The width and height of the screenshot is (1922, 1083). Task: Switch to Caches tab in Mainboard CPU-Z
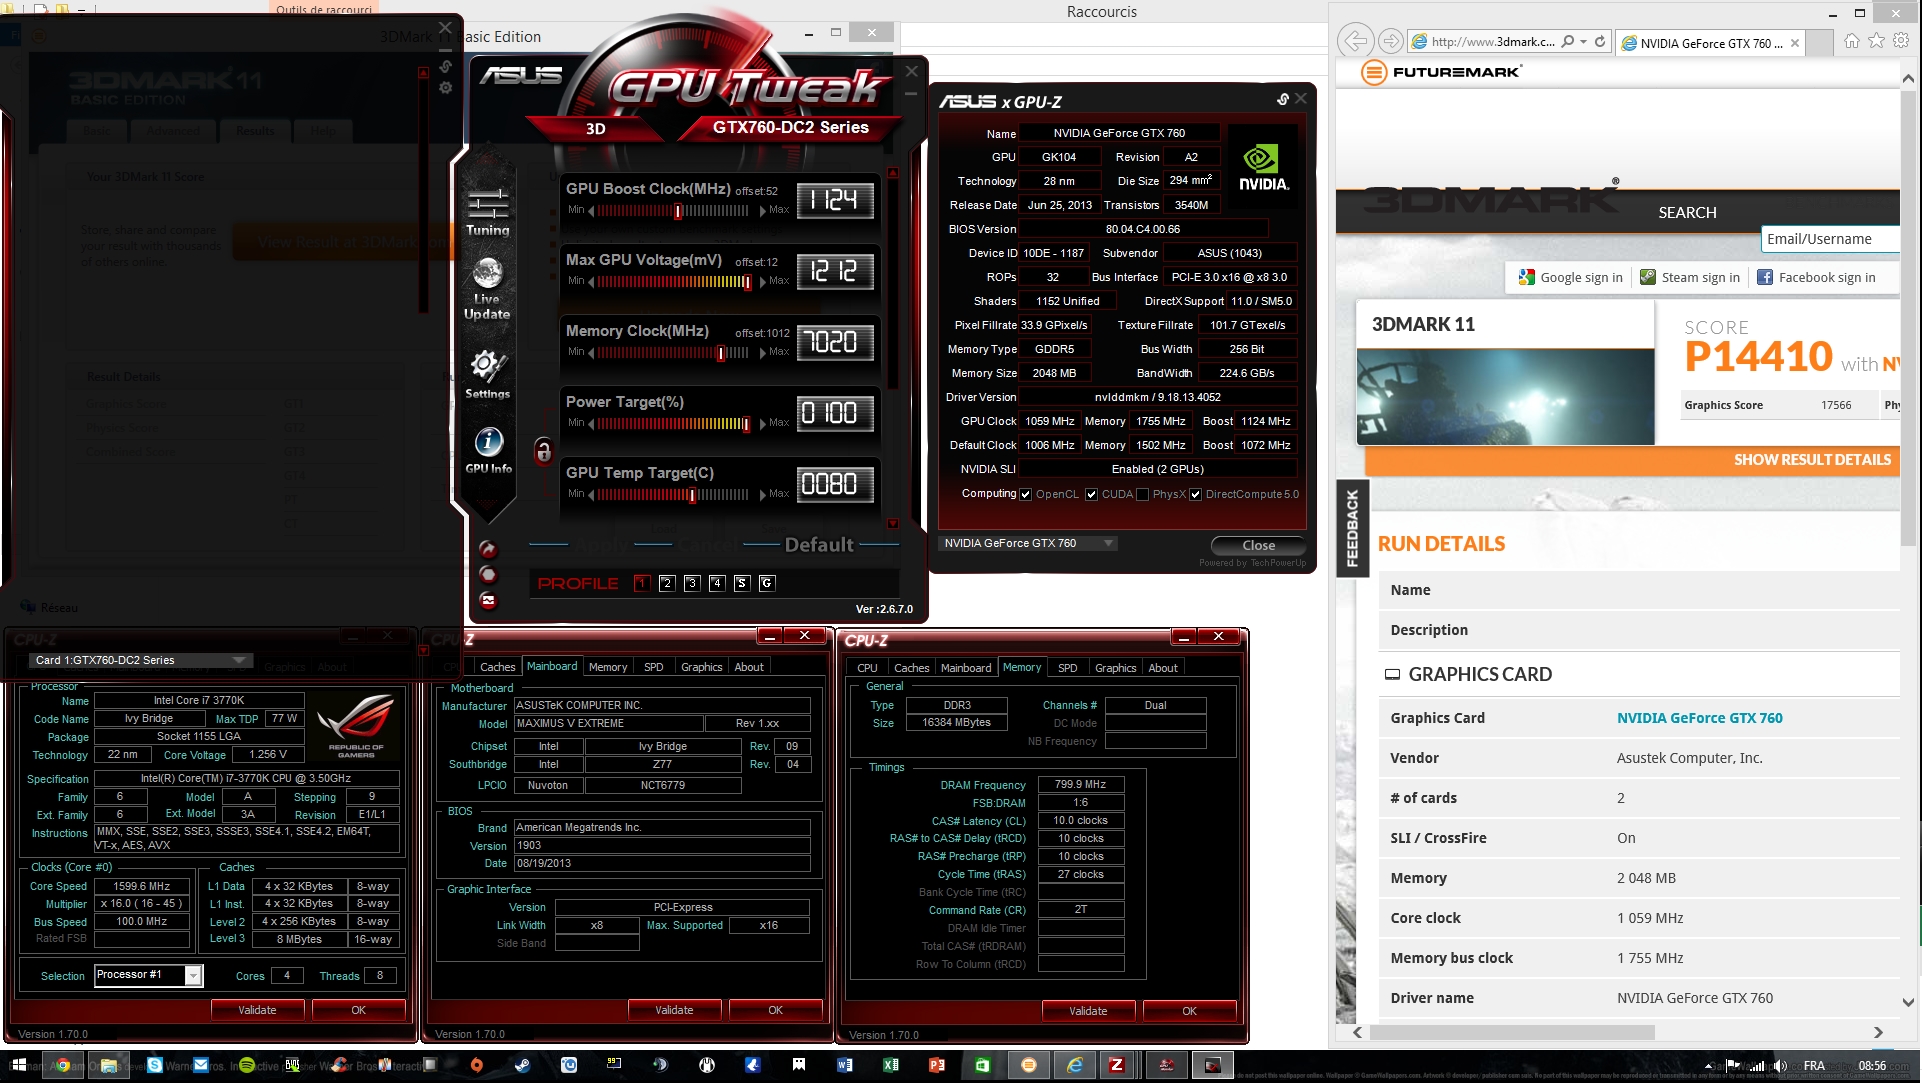[497, 667]
